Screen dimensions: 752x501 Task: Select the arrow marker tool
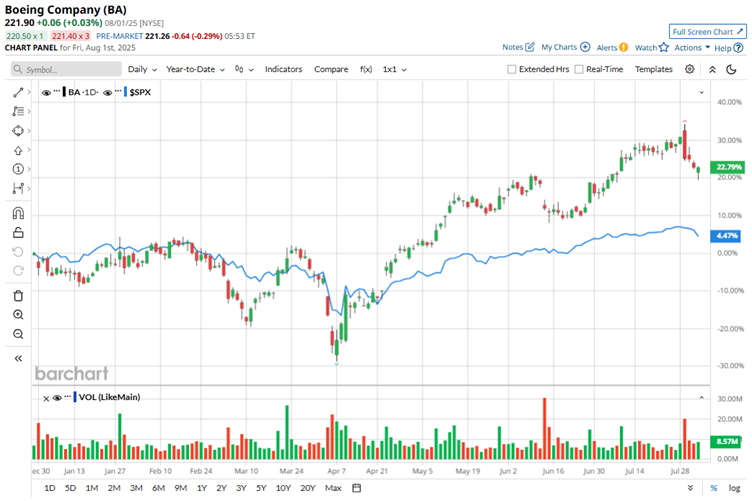click(x=18, y=150)
